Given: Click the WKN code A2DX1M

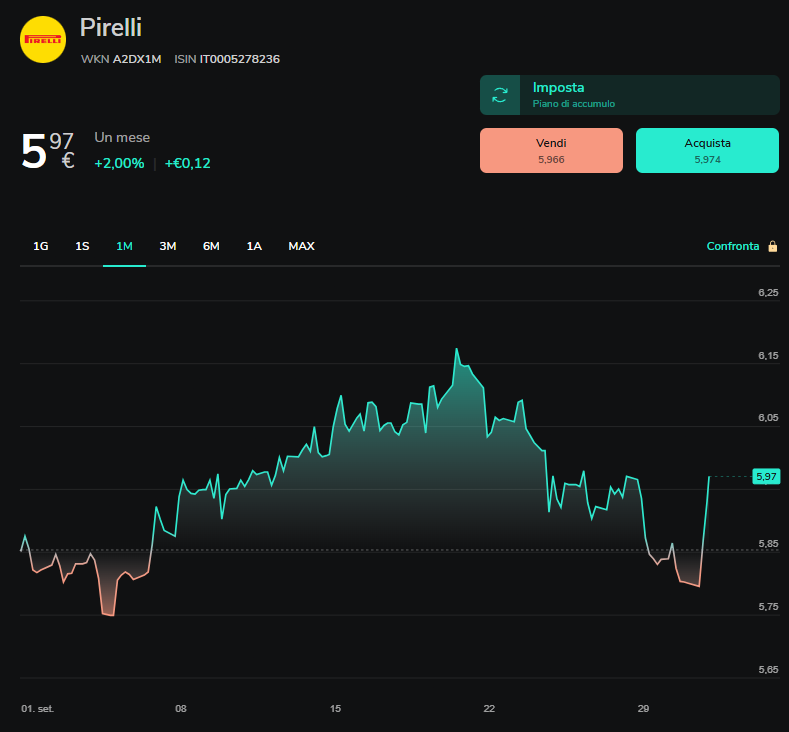Looking at the screenshot, I should click(x=137, y=59).
